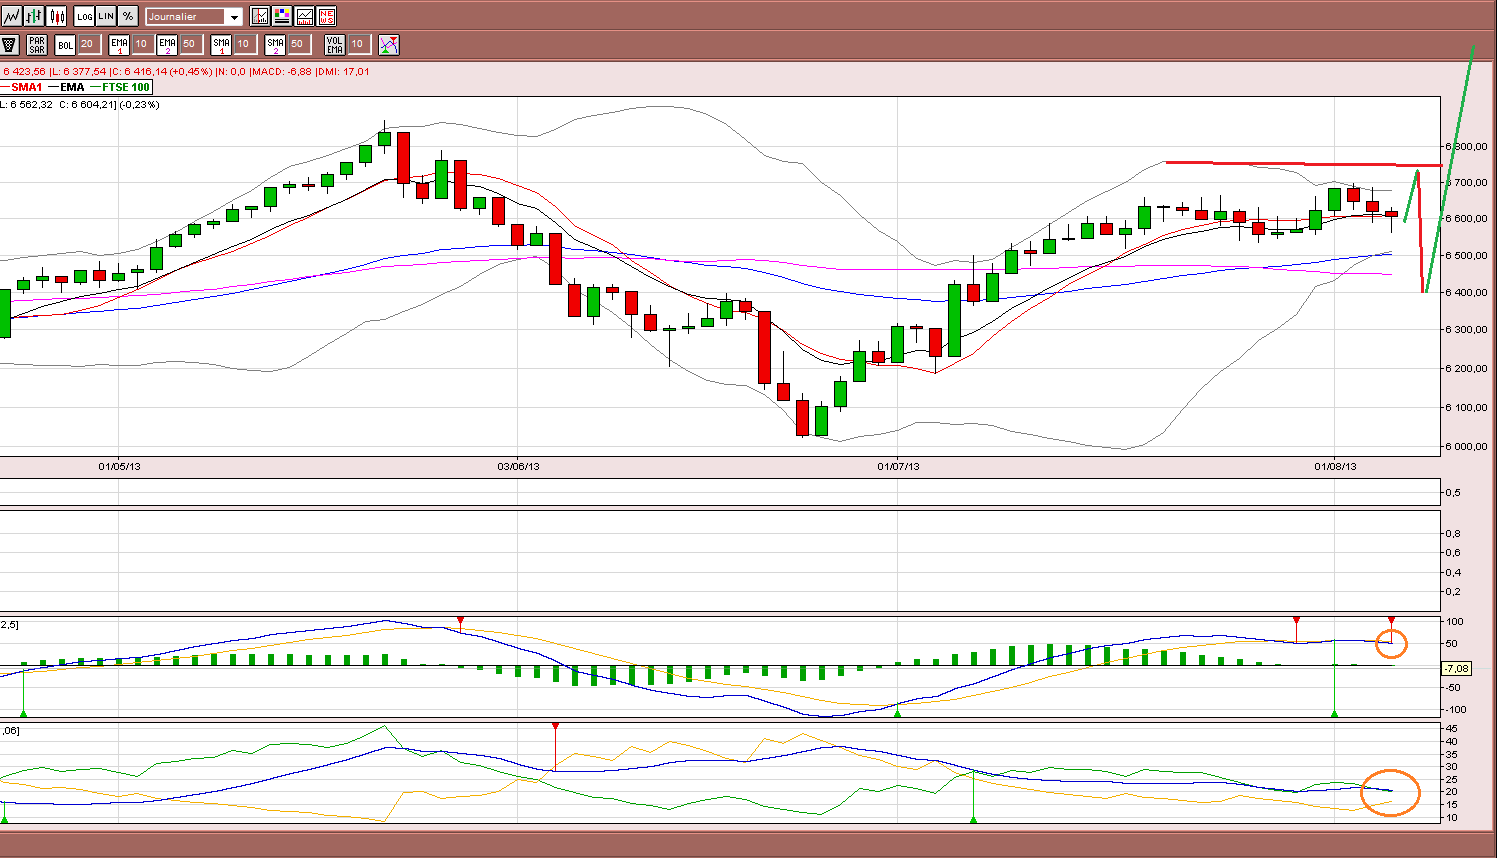Enable LIN scale
1497x858 pixels.
pyautogui.click(x=106, y=16)
